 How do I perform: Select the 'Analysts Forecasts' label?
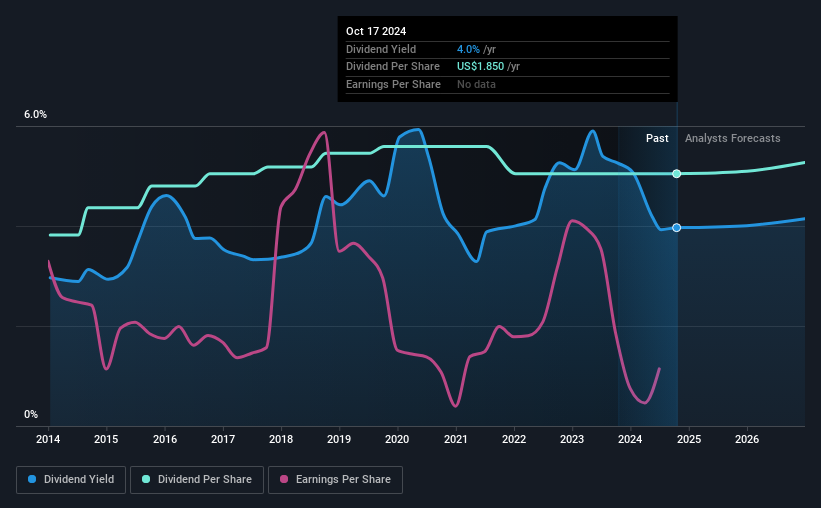pyautogui.click(x=733, y=138)
